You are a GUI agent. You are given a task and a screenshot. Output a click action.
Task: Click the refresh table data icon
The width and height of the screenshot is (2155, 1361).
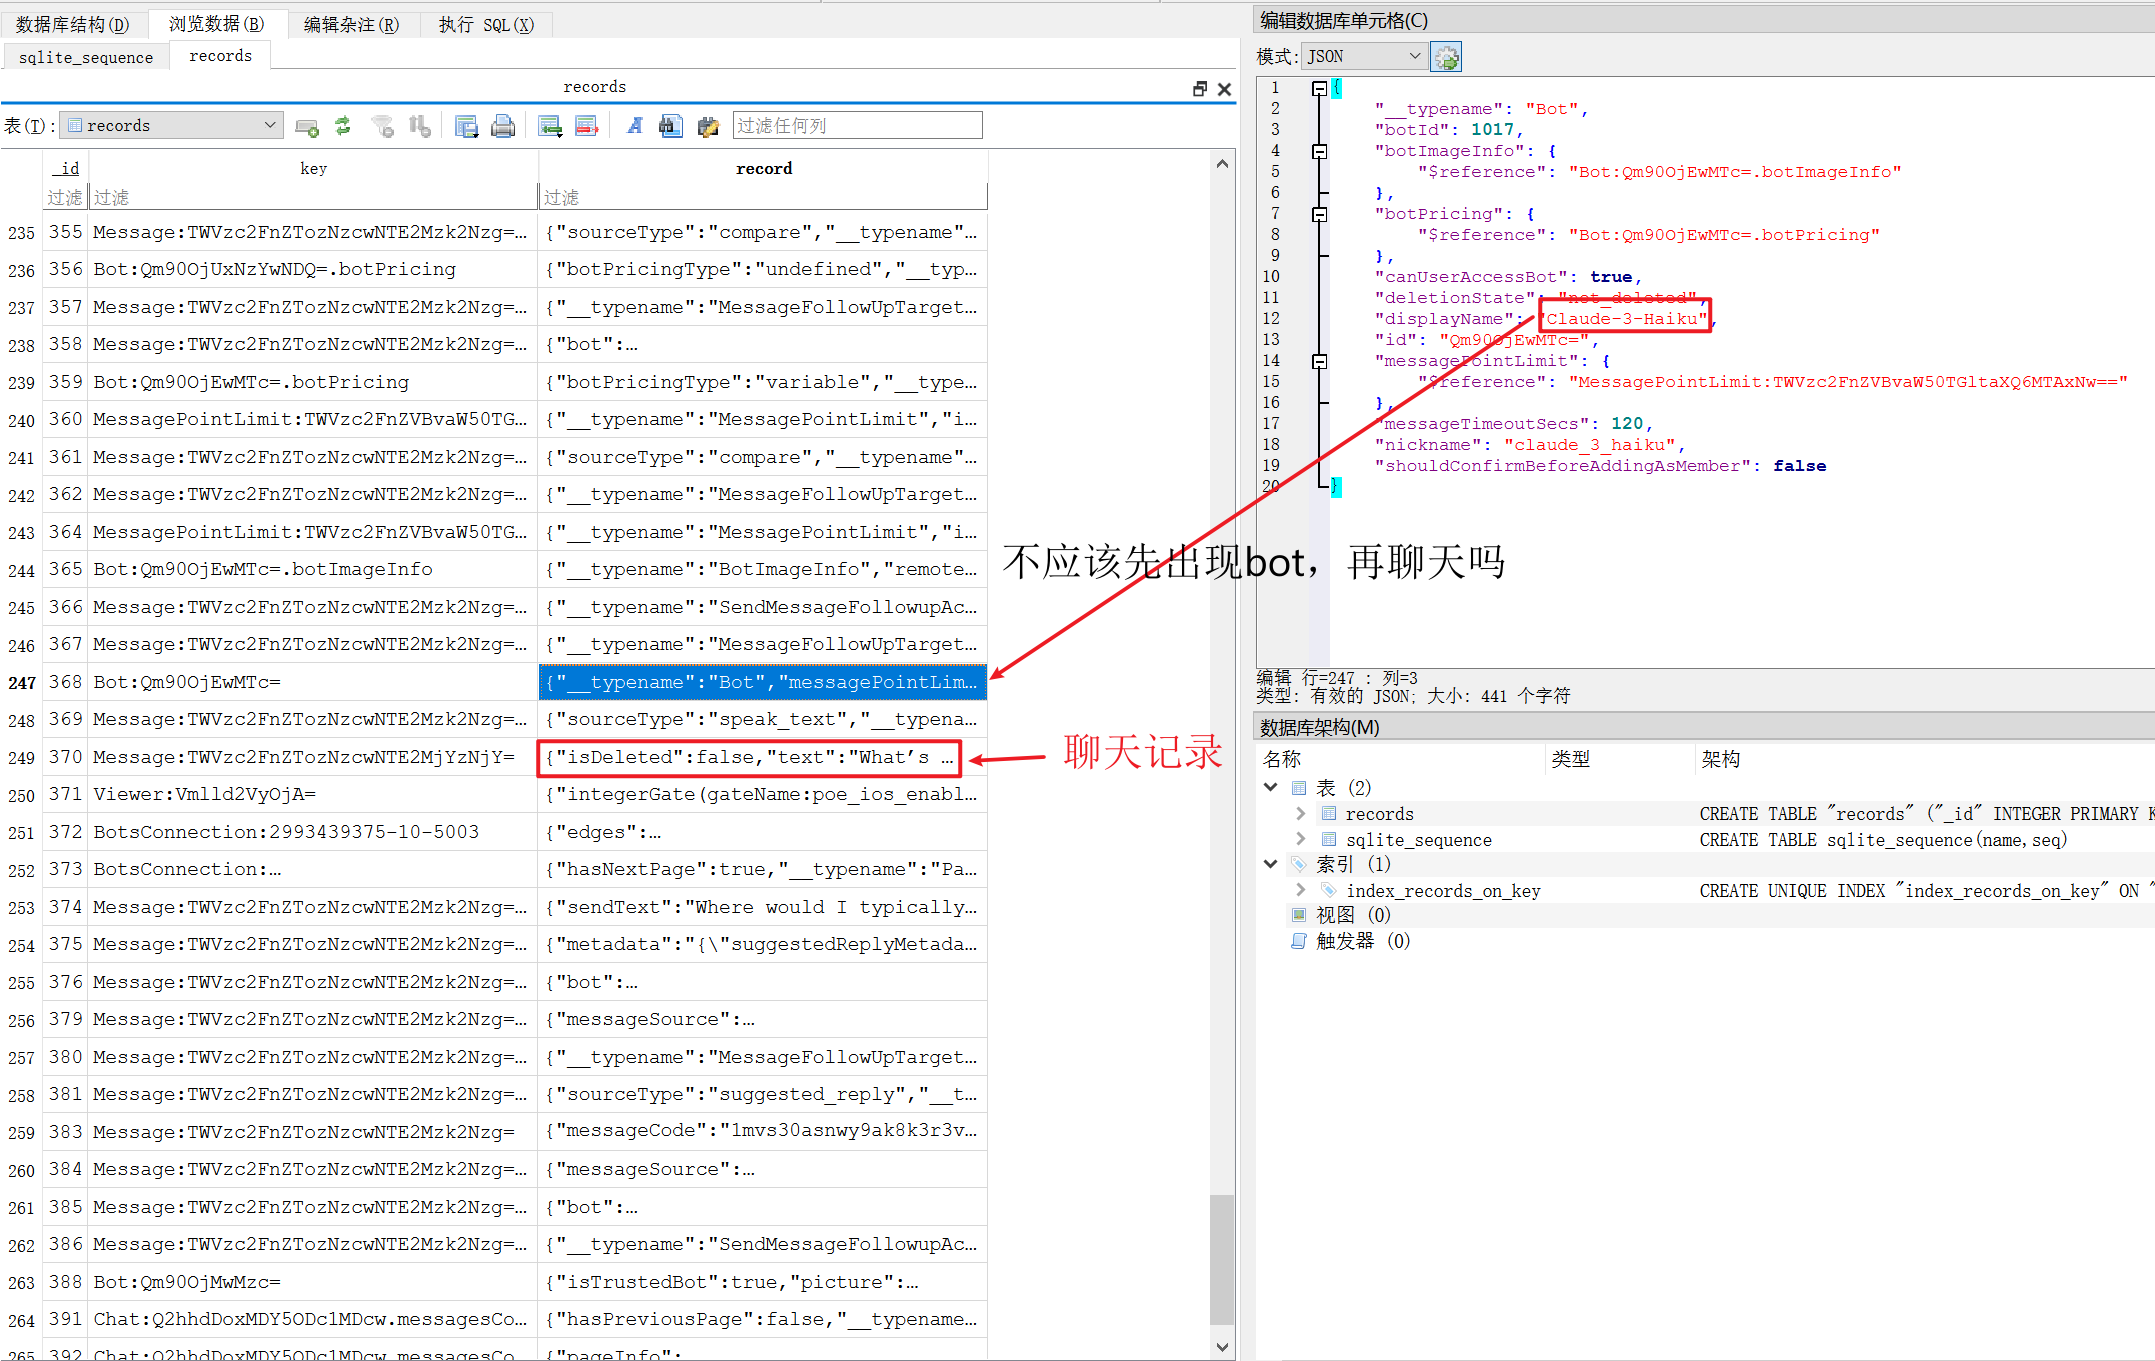343,125
